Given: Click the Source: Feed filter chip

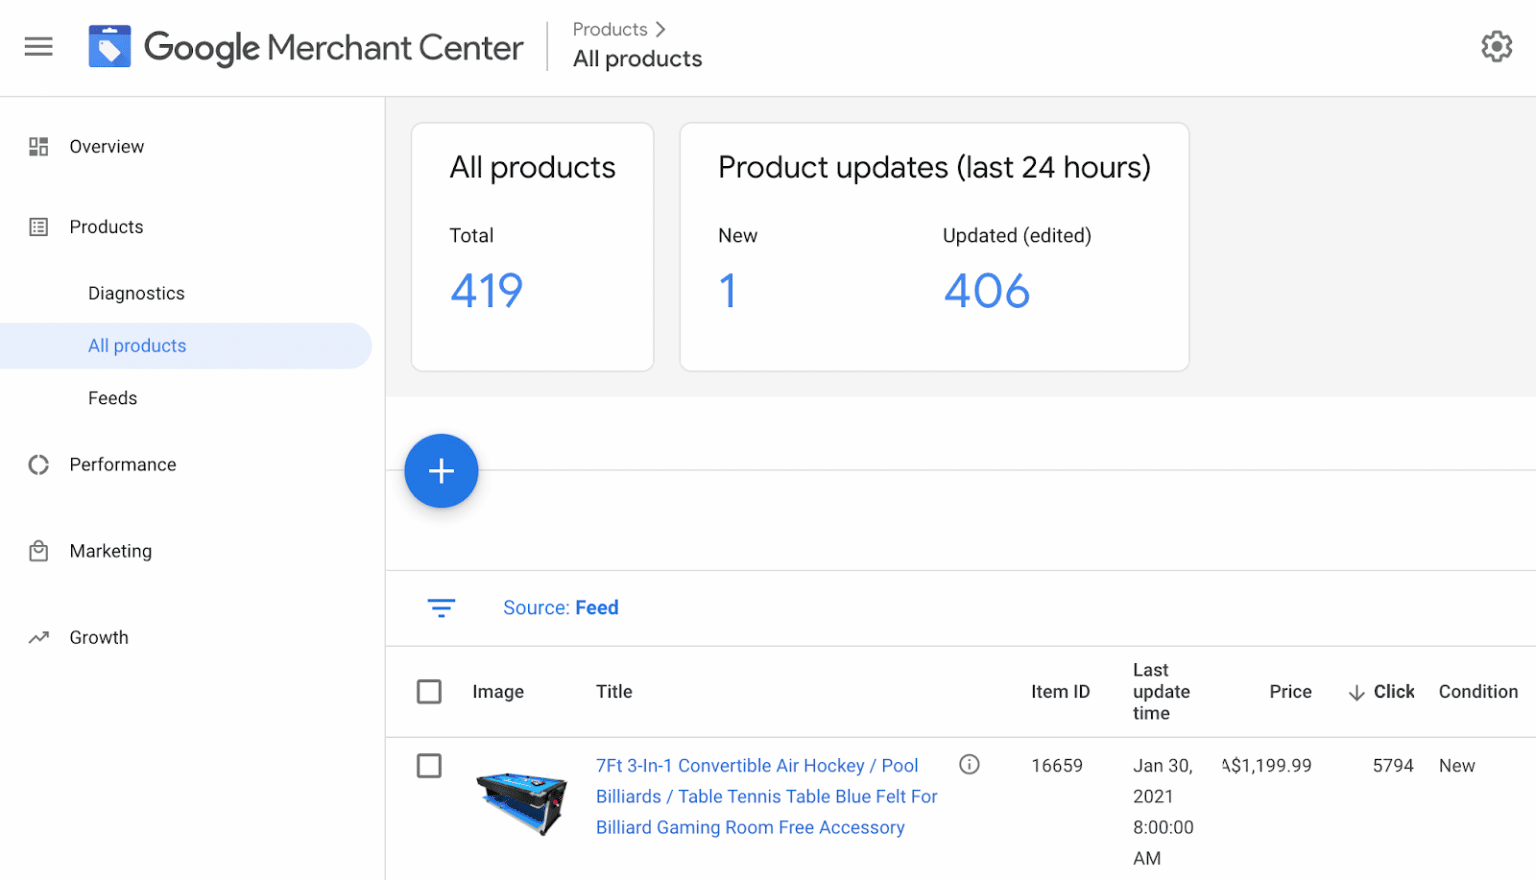Looking at the screenshot, I should 560,608.
